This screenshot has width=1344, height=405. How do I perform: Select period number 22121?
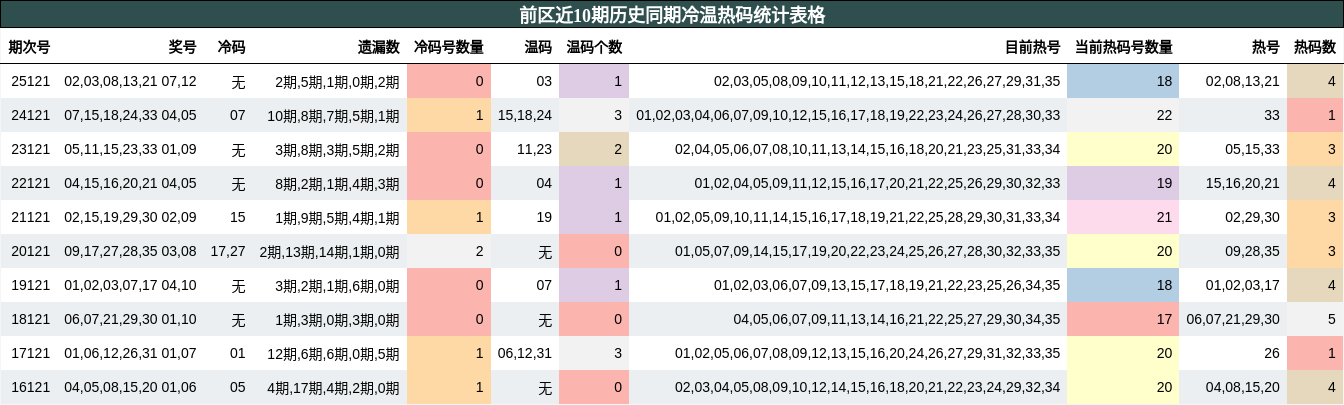point(31,183)
